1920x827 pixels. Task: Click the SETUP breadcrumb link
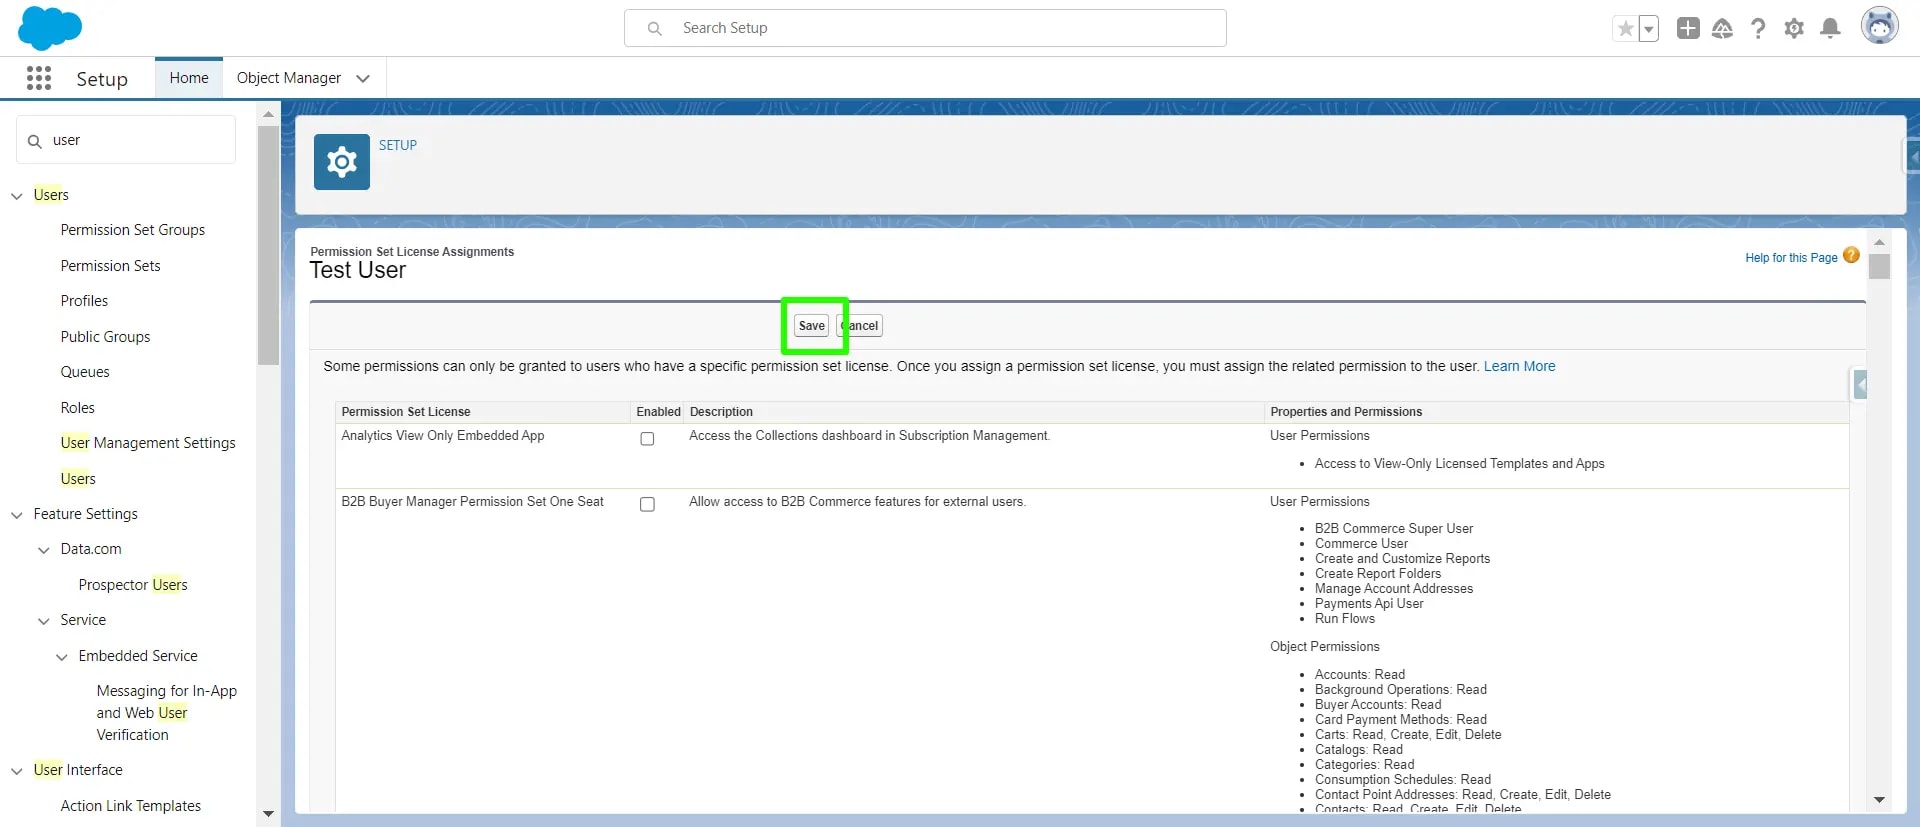pyautogui.click(x=397, y=146)
